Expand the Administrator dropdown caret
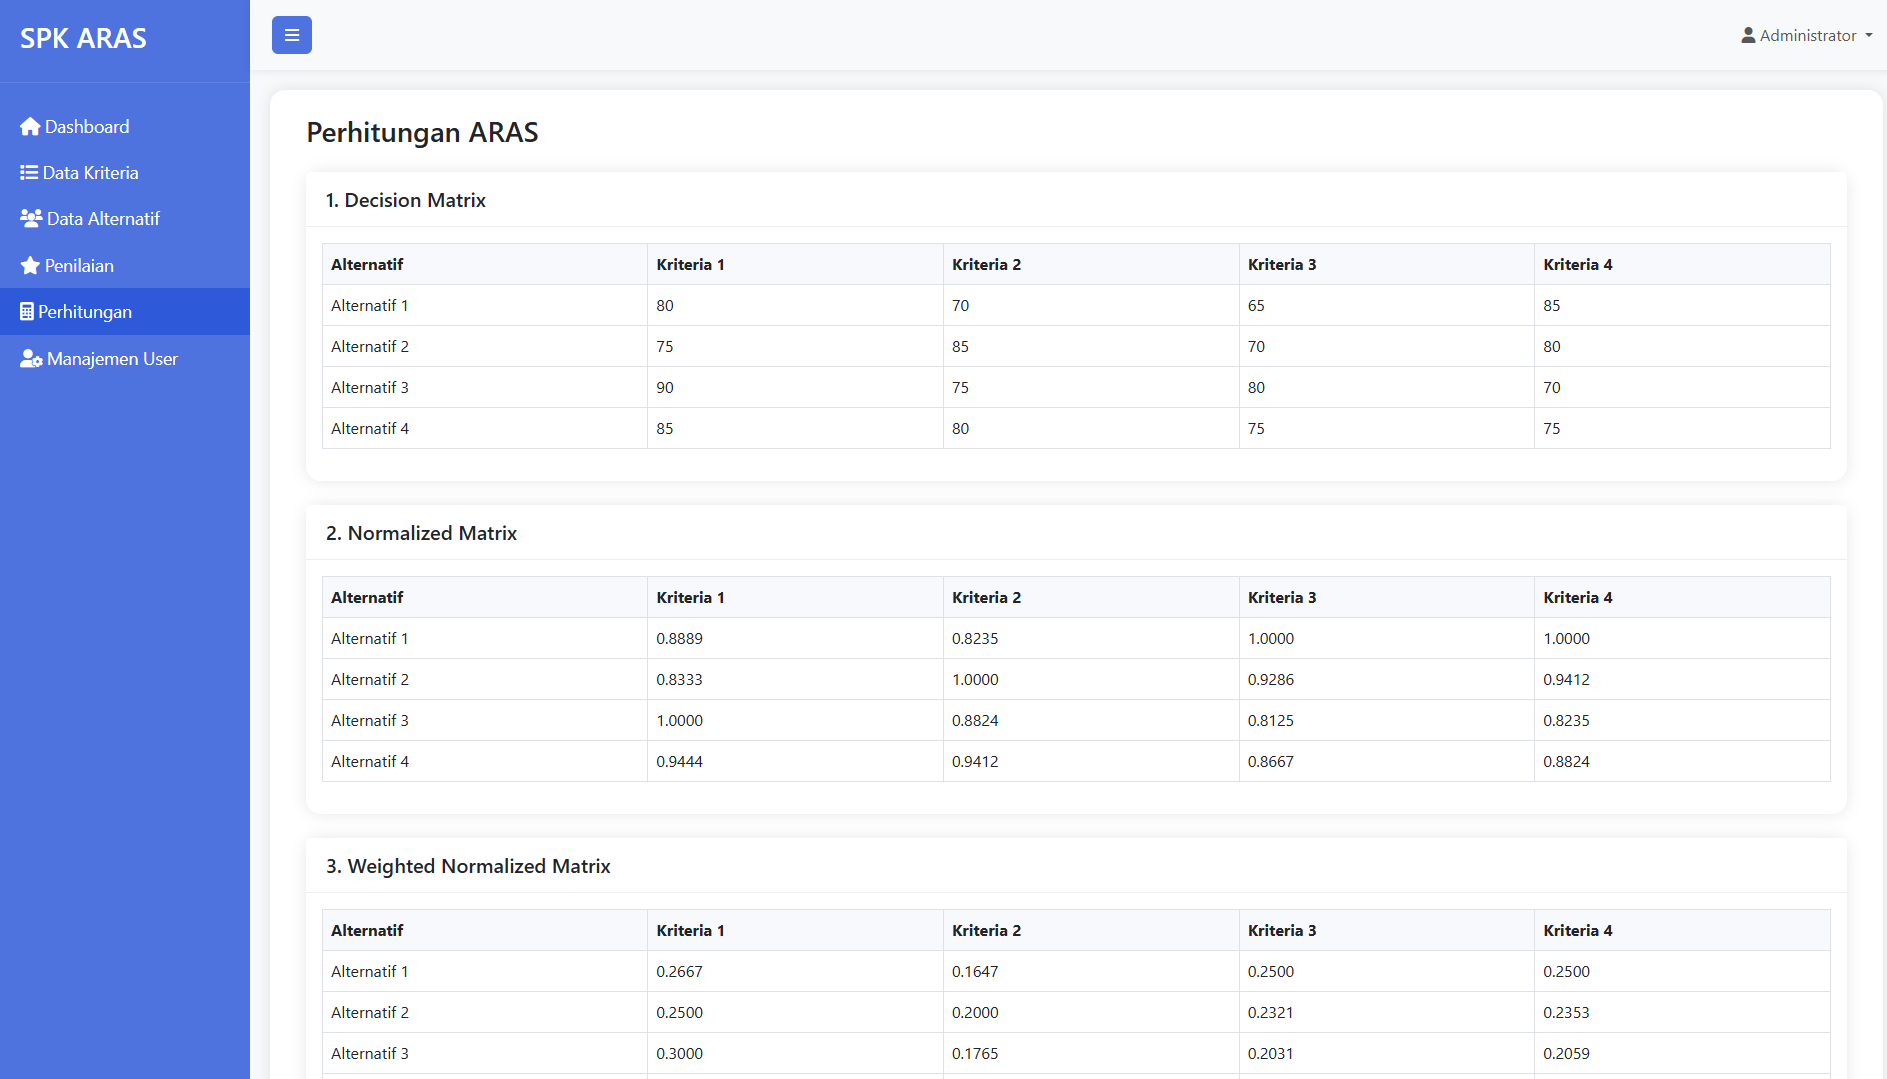This screenshot has height=1079, width=1887. [1868, 35]
